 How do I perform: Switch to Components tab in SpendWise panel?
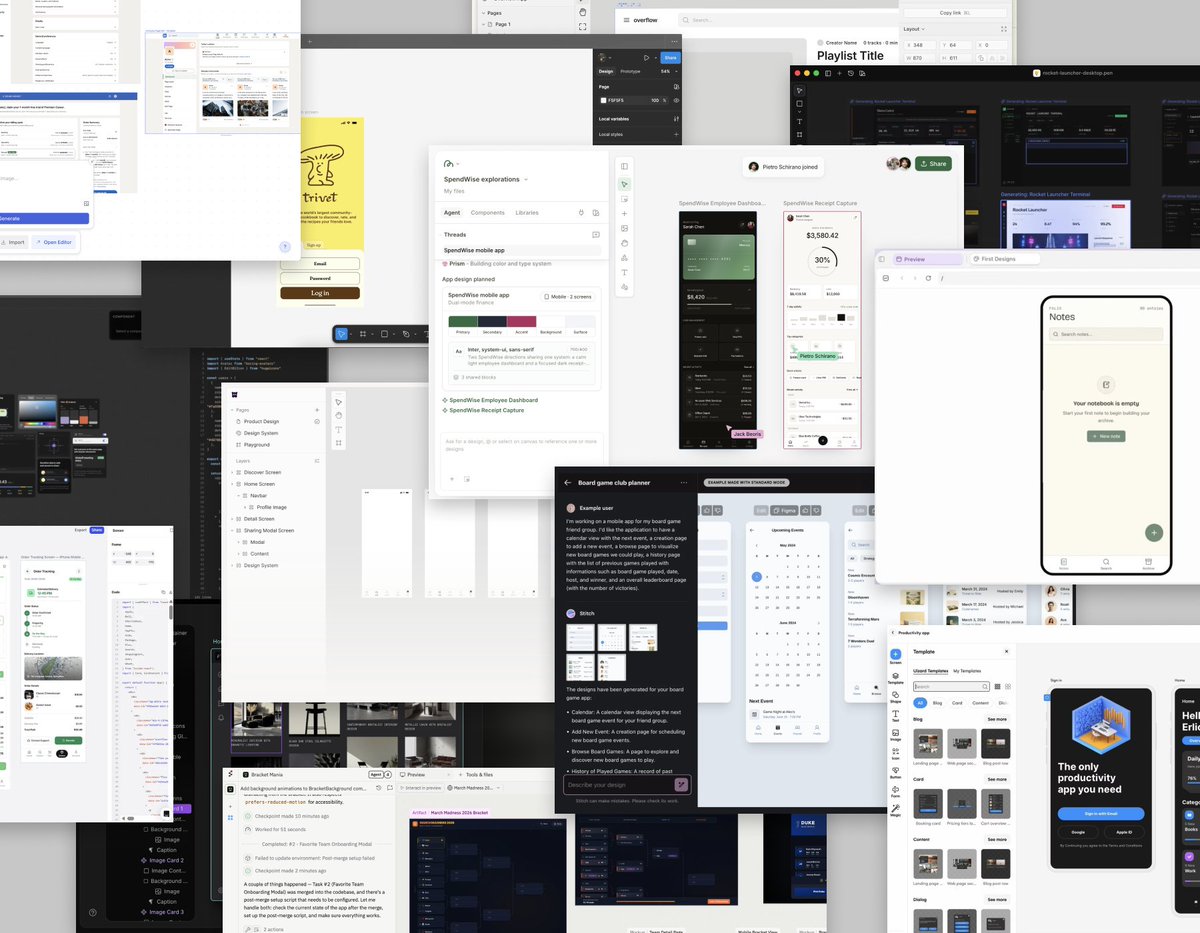click(488, 213)
